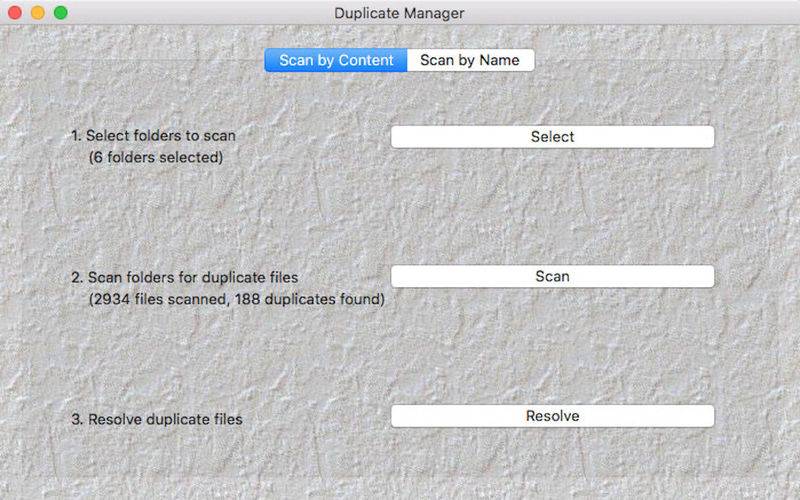The image size is (800, 500).
Task: Click '3. Resolve duplicate files' label
Action: tap(157, 419)
